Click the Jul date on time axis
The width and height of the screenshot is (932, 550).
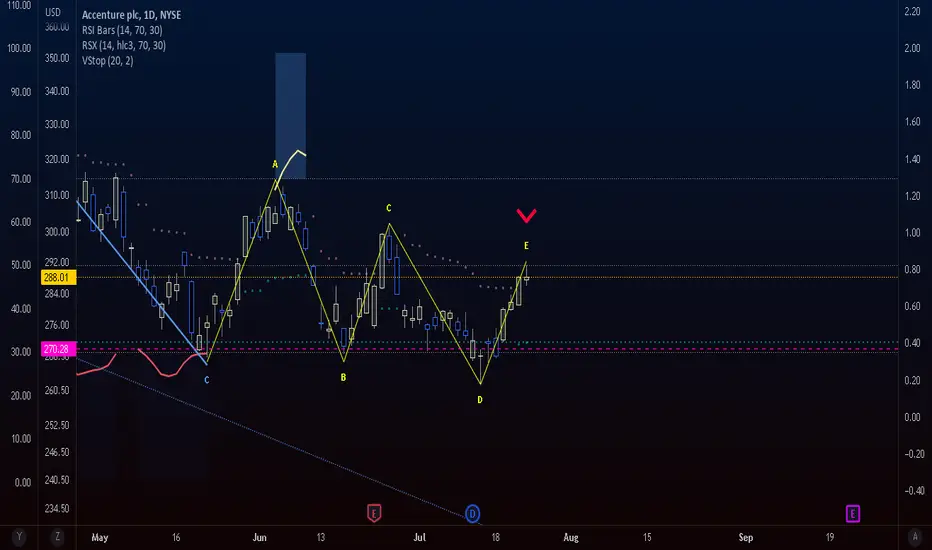[420, 538]
